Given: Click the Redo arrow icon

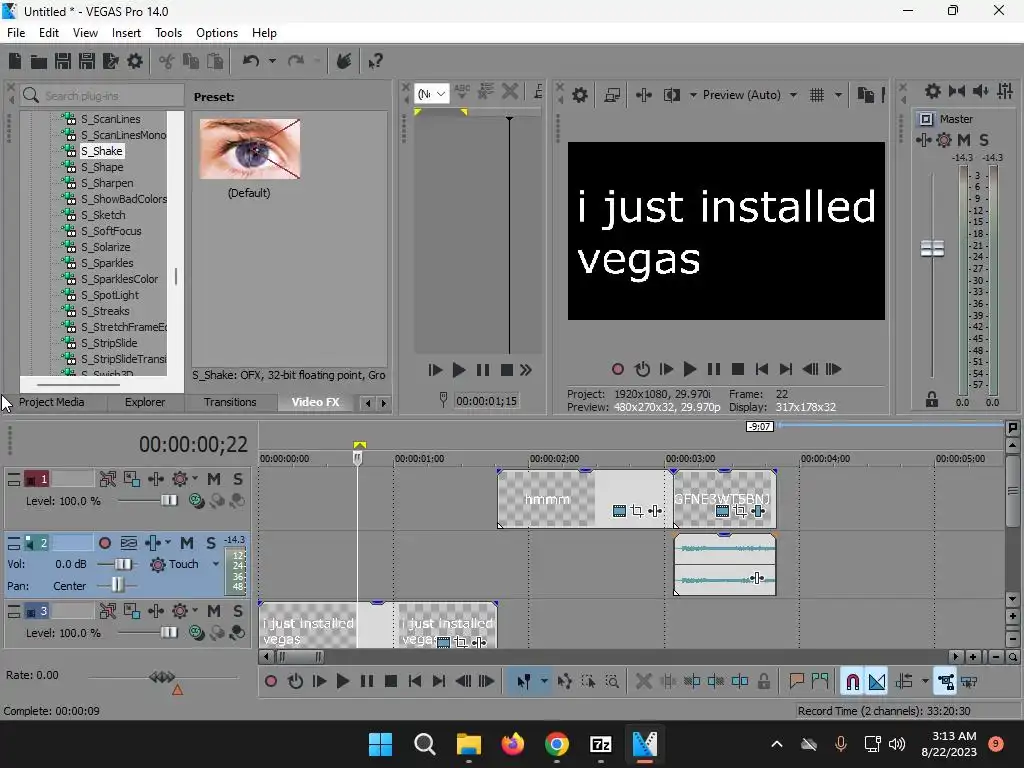Looking at the screenshot, I should [296, 61].
